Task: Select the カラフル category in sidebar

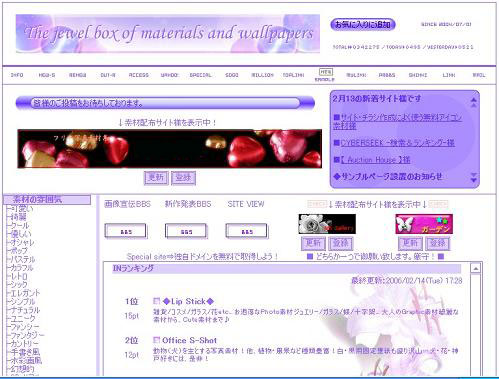Action: point(22,268)
